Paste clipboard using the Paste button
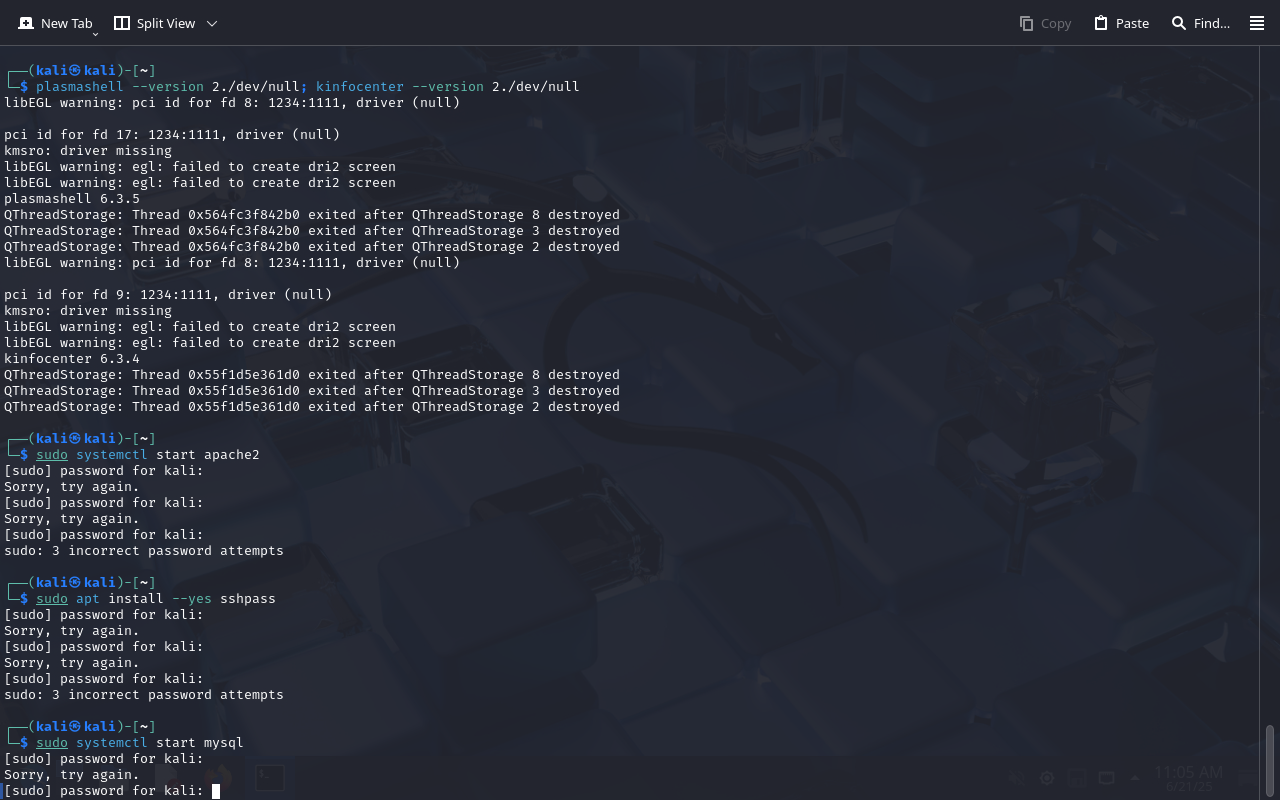This screenshot has height=800, width=1280. click(1121, 23)
